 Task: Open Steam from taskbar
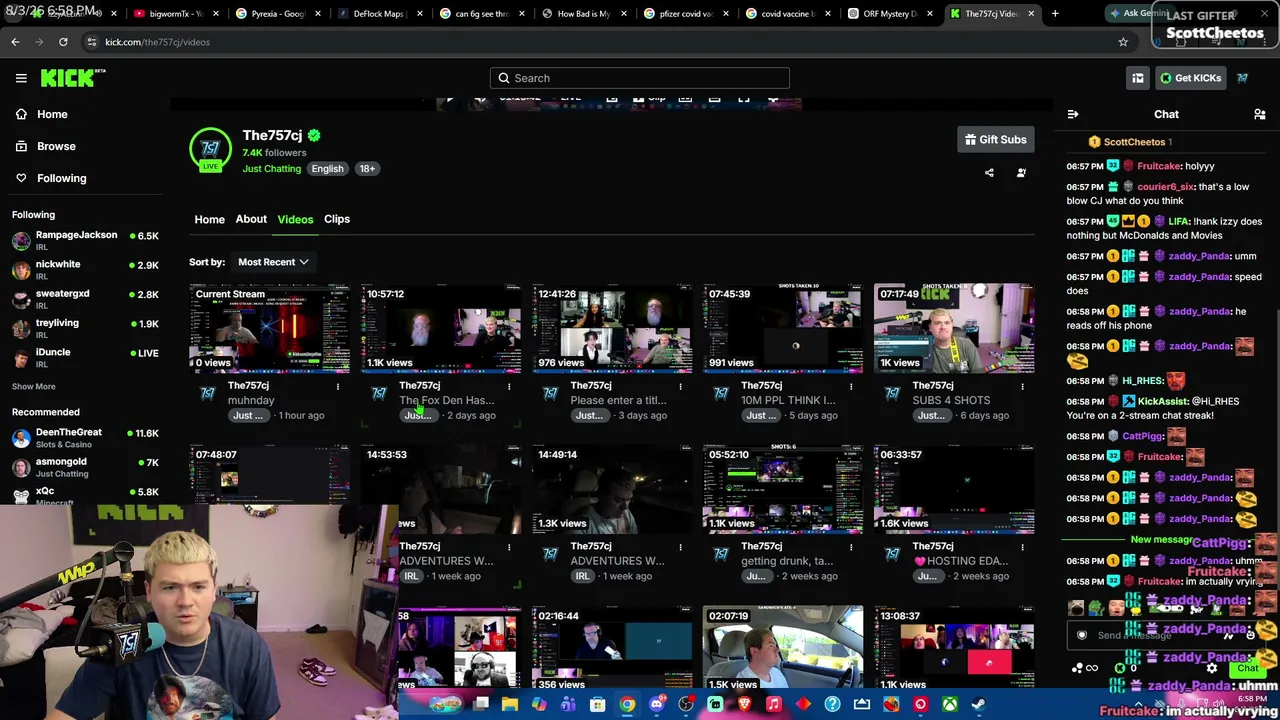coord(979,705)
